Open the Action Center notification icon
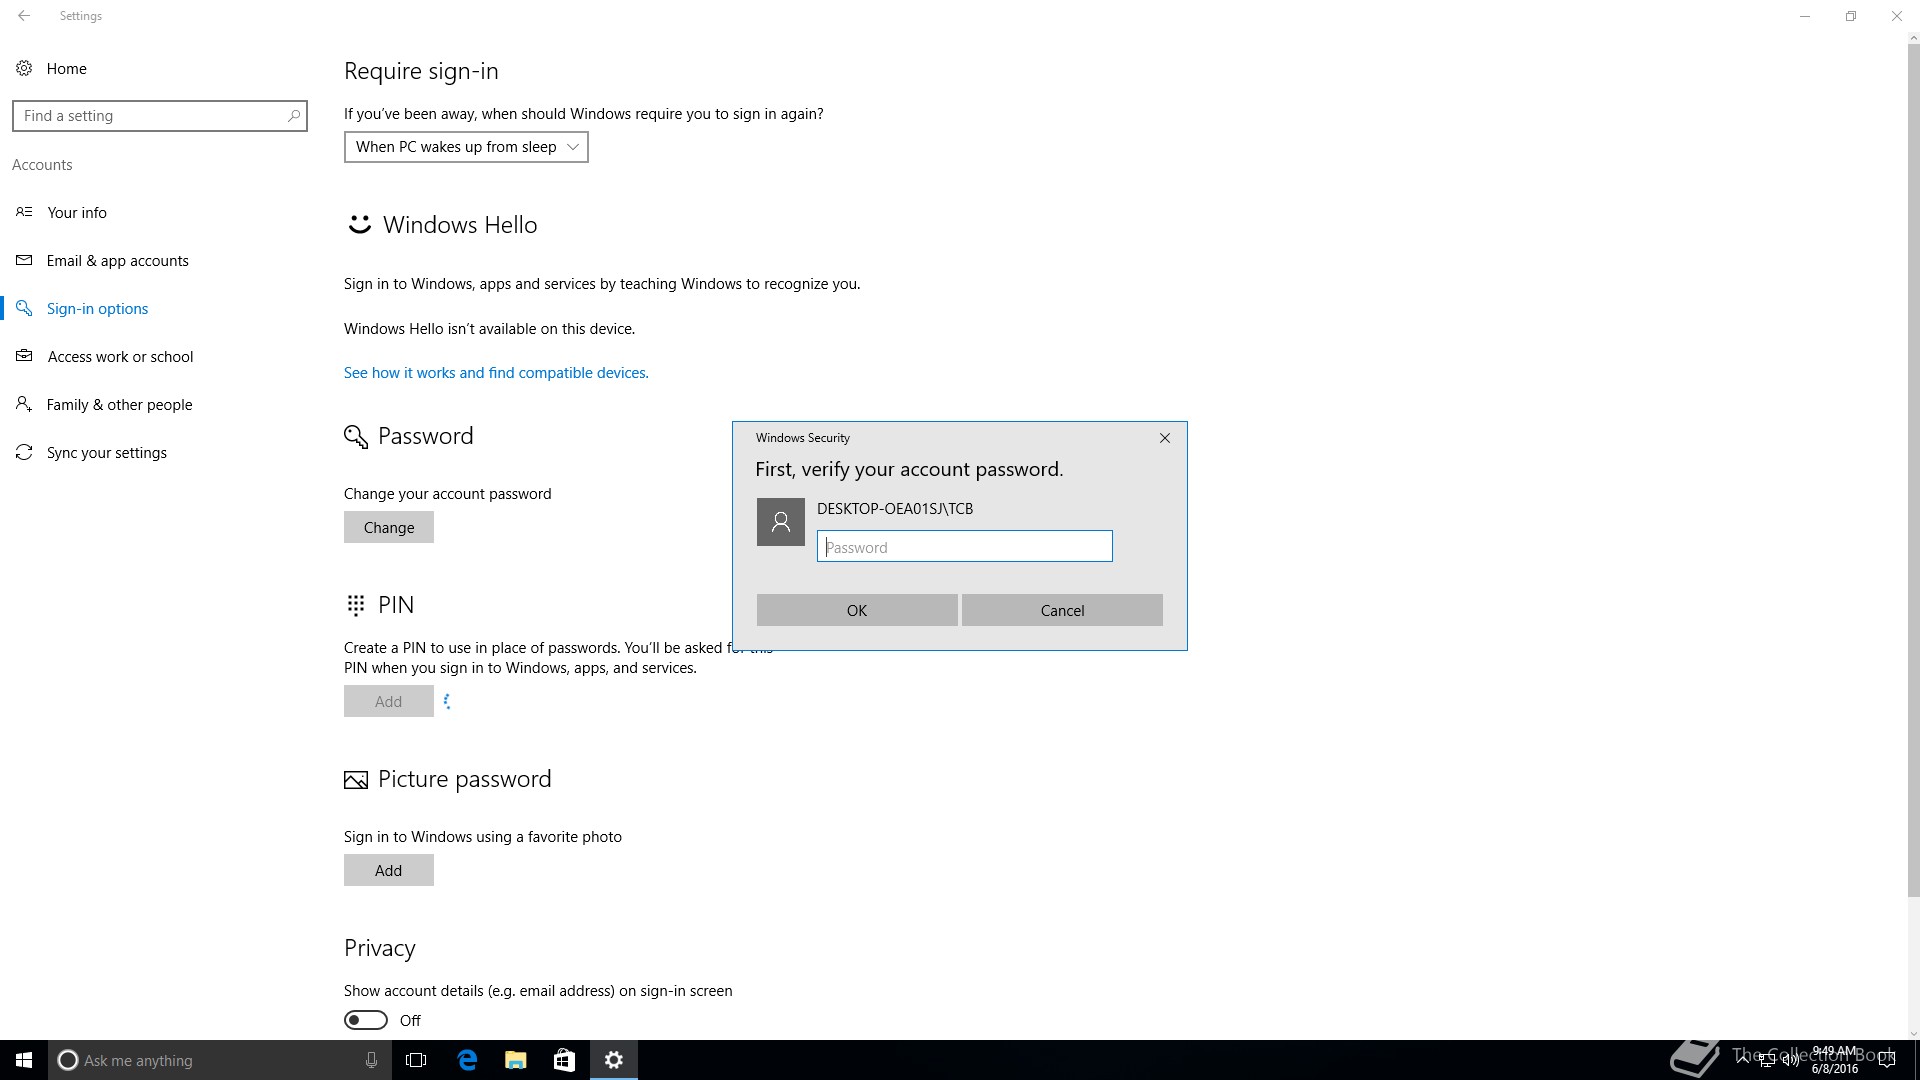The height and width of the screenshot is (1080, 1920). 1887,1060
